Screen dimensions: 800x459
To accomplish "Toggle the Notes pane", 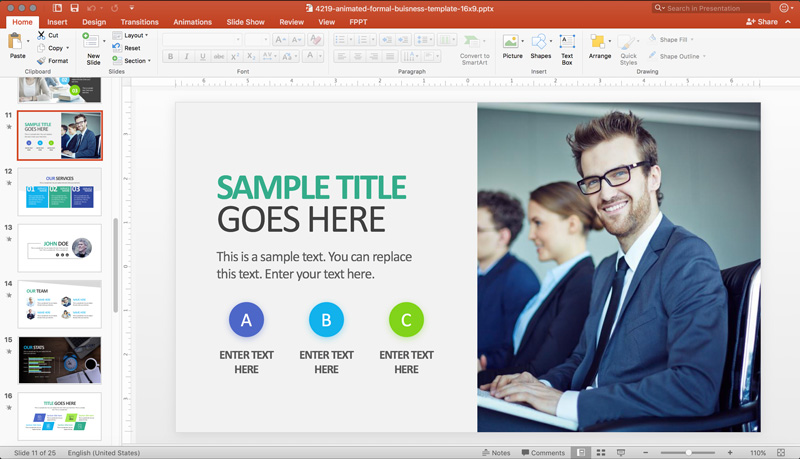I will [496, 452].
